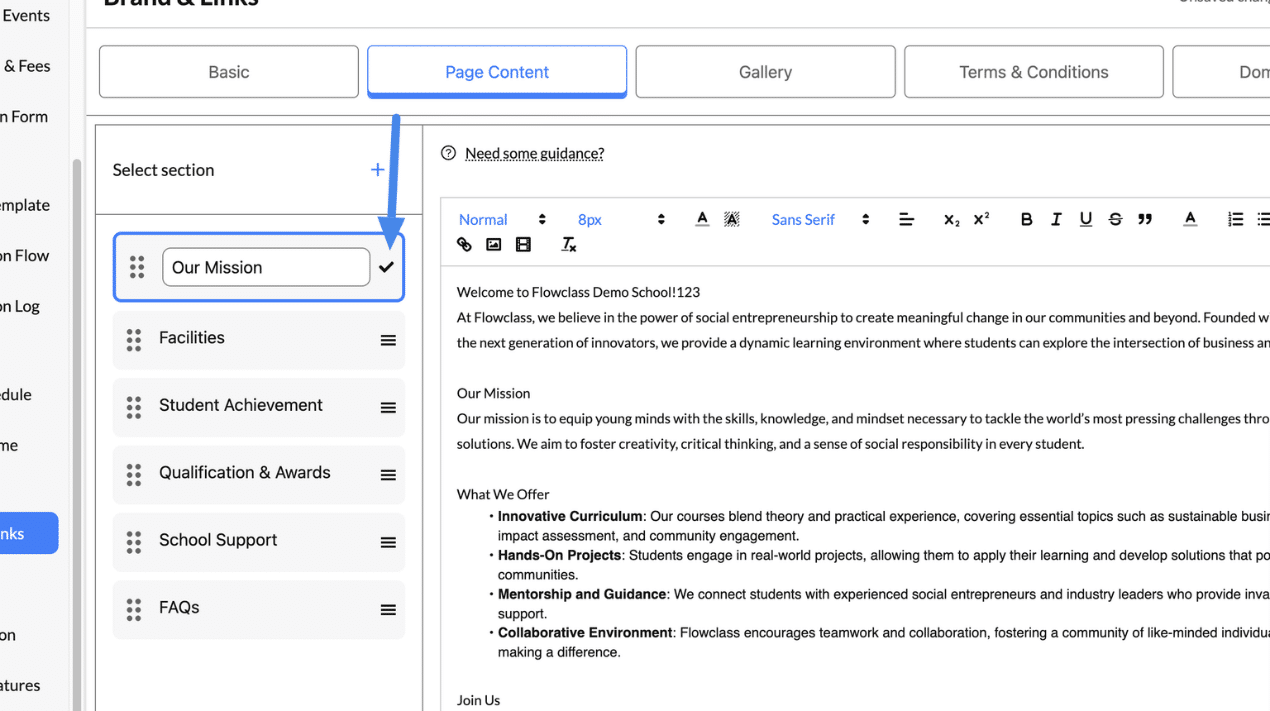Image resolution: width=1270 pixels, height=711 pixels.
Task: Select the School Support section
Action: tap(259, 542)
